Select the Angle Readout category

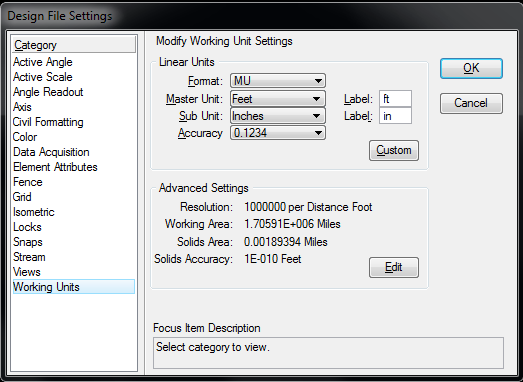click(74, 92)
